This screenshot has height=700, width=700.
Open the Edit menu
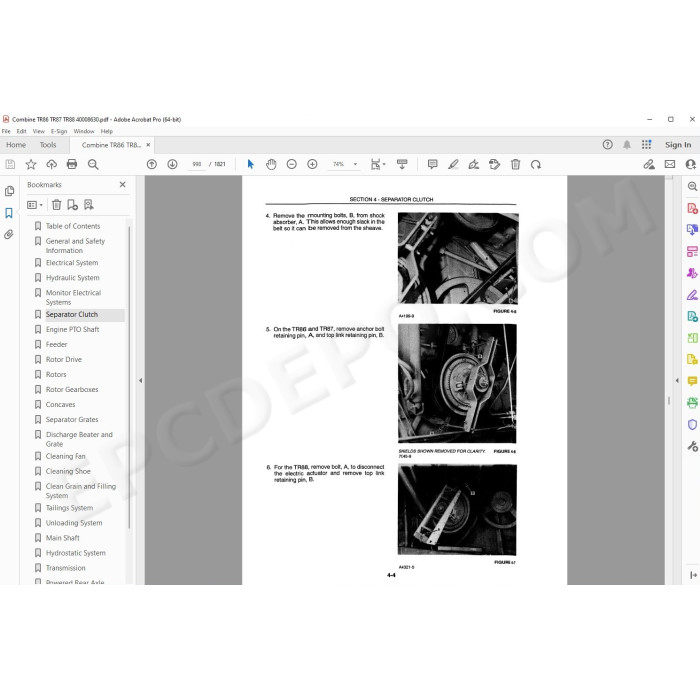[x=21, y=131]
